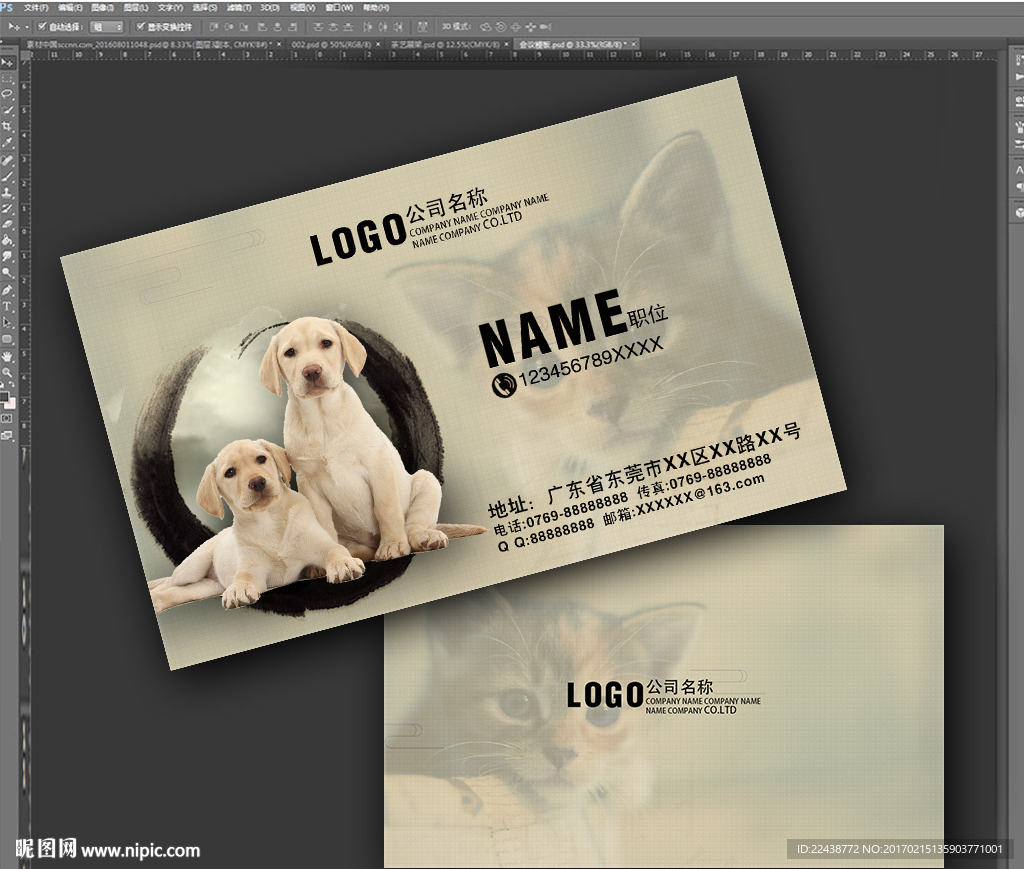Screen dimensions: 1024x869
Task: Select the Clone Stamp tool
Action: 7,192
